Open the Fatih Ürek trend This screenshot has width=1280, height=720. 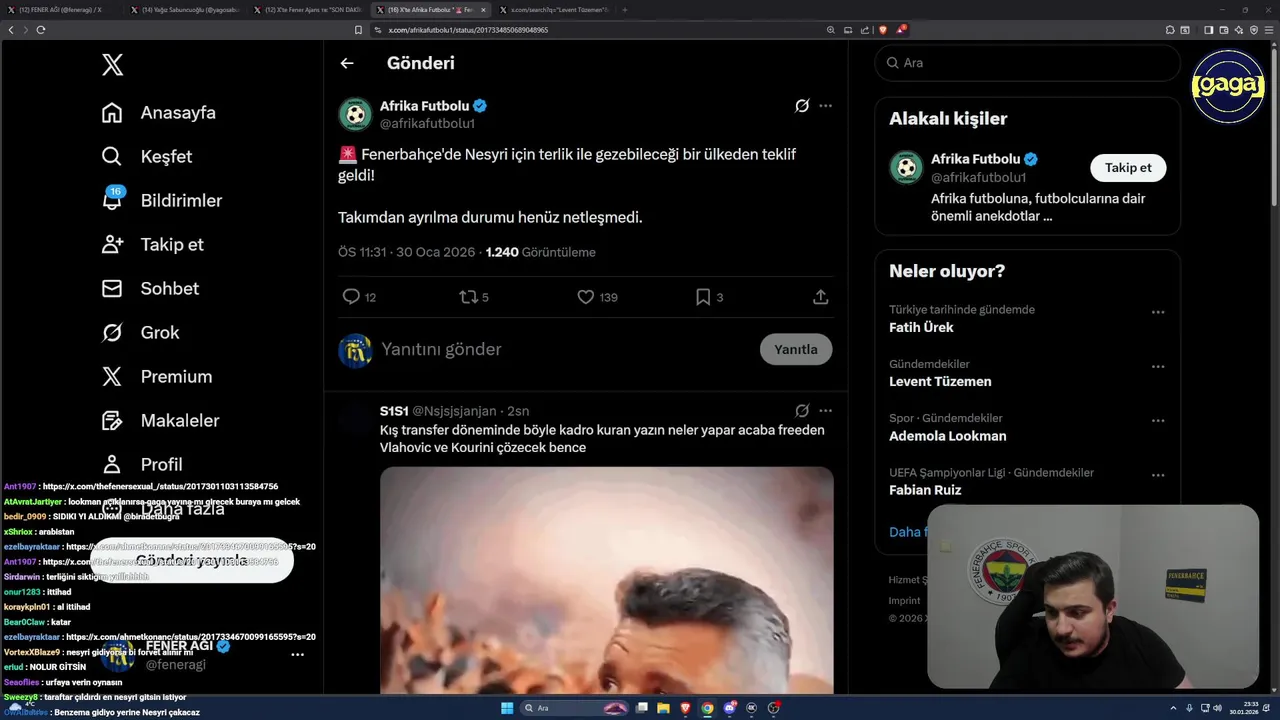tap(921, 328)
